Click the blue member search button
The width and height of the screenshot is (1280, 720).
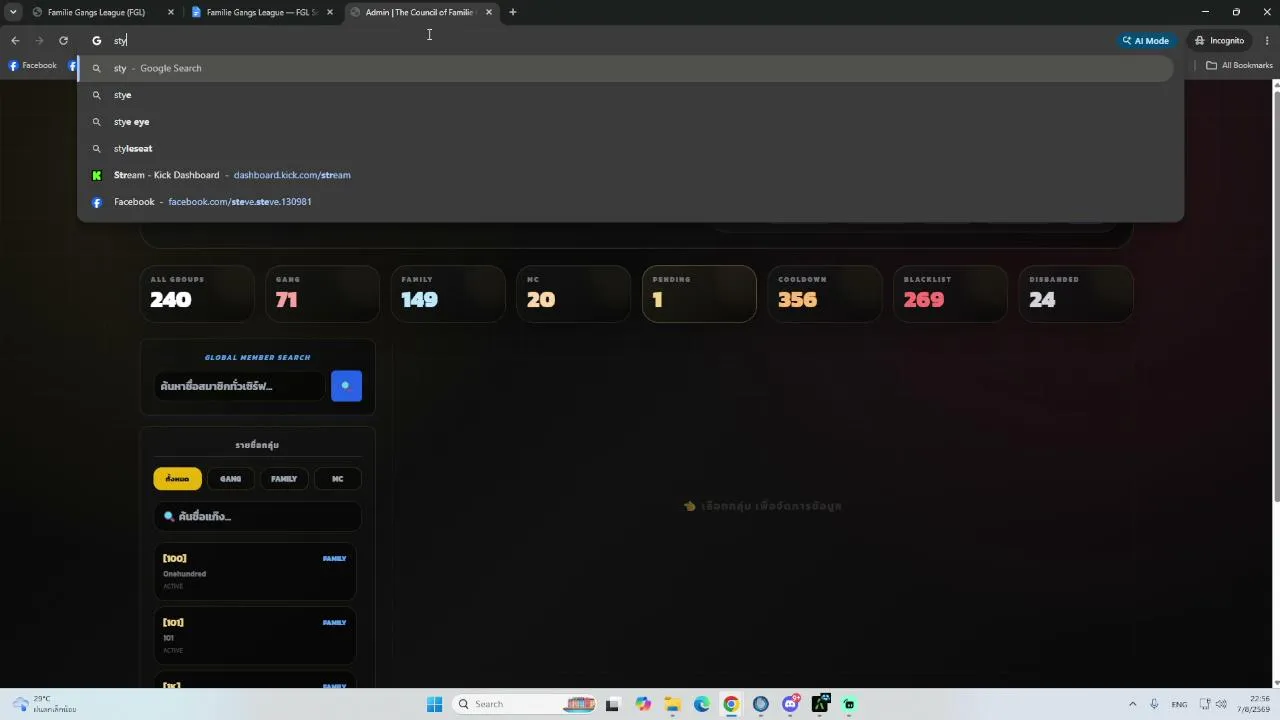tap(346, 386)
